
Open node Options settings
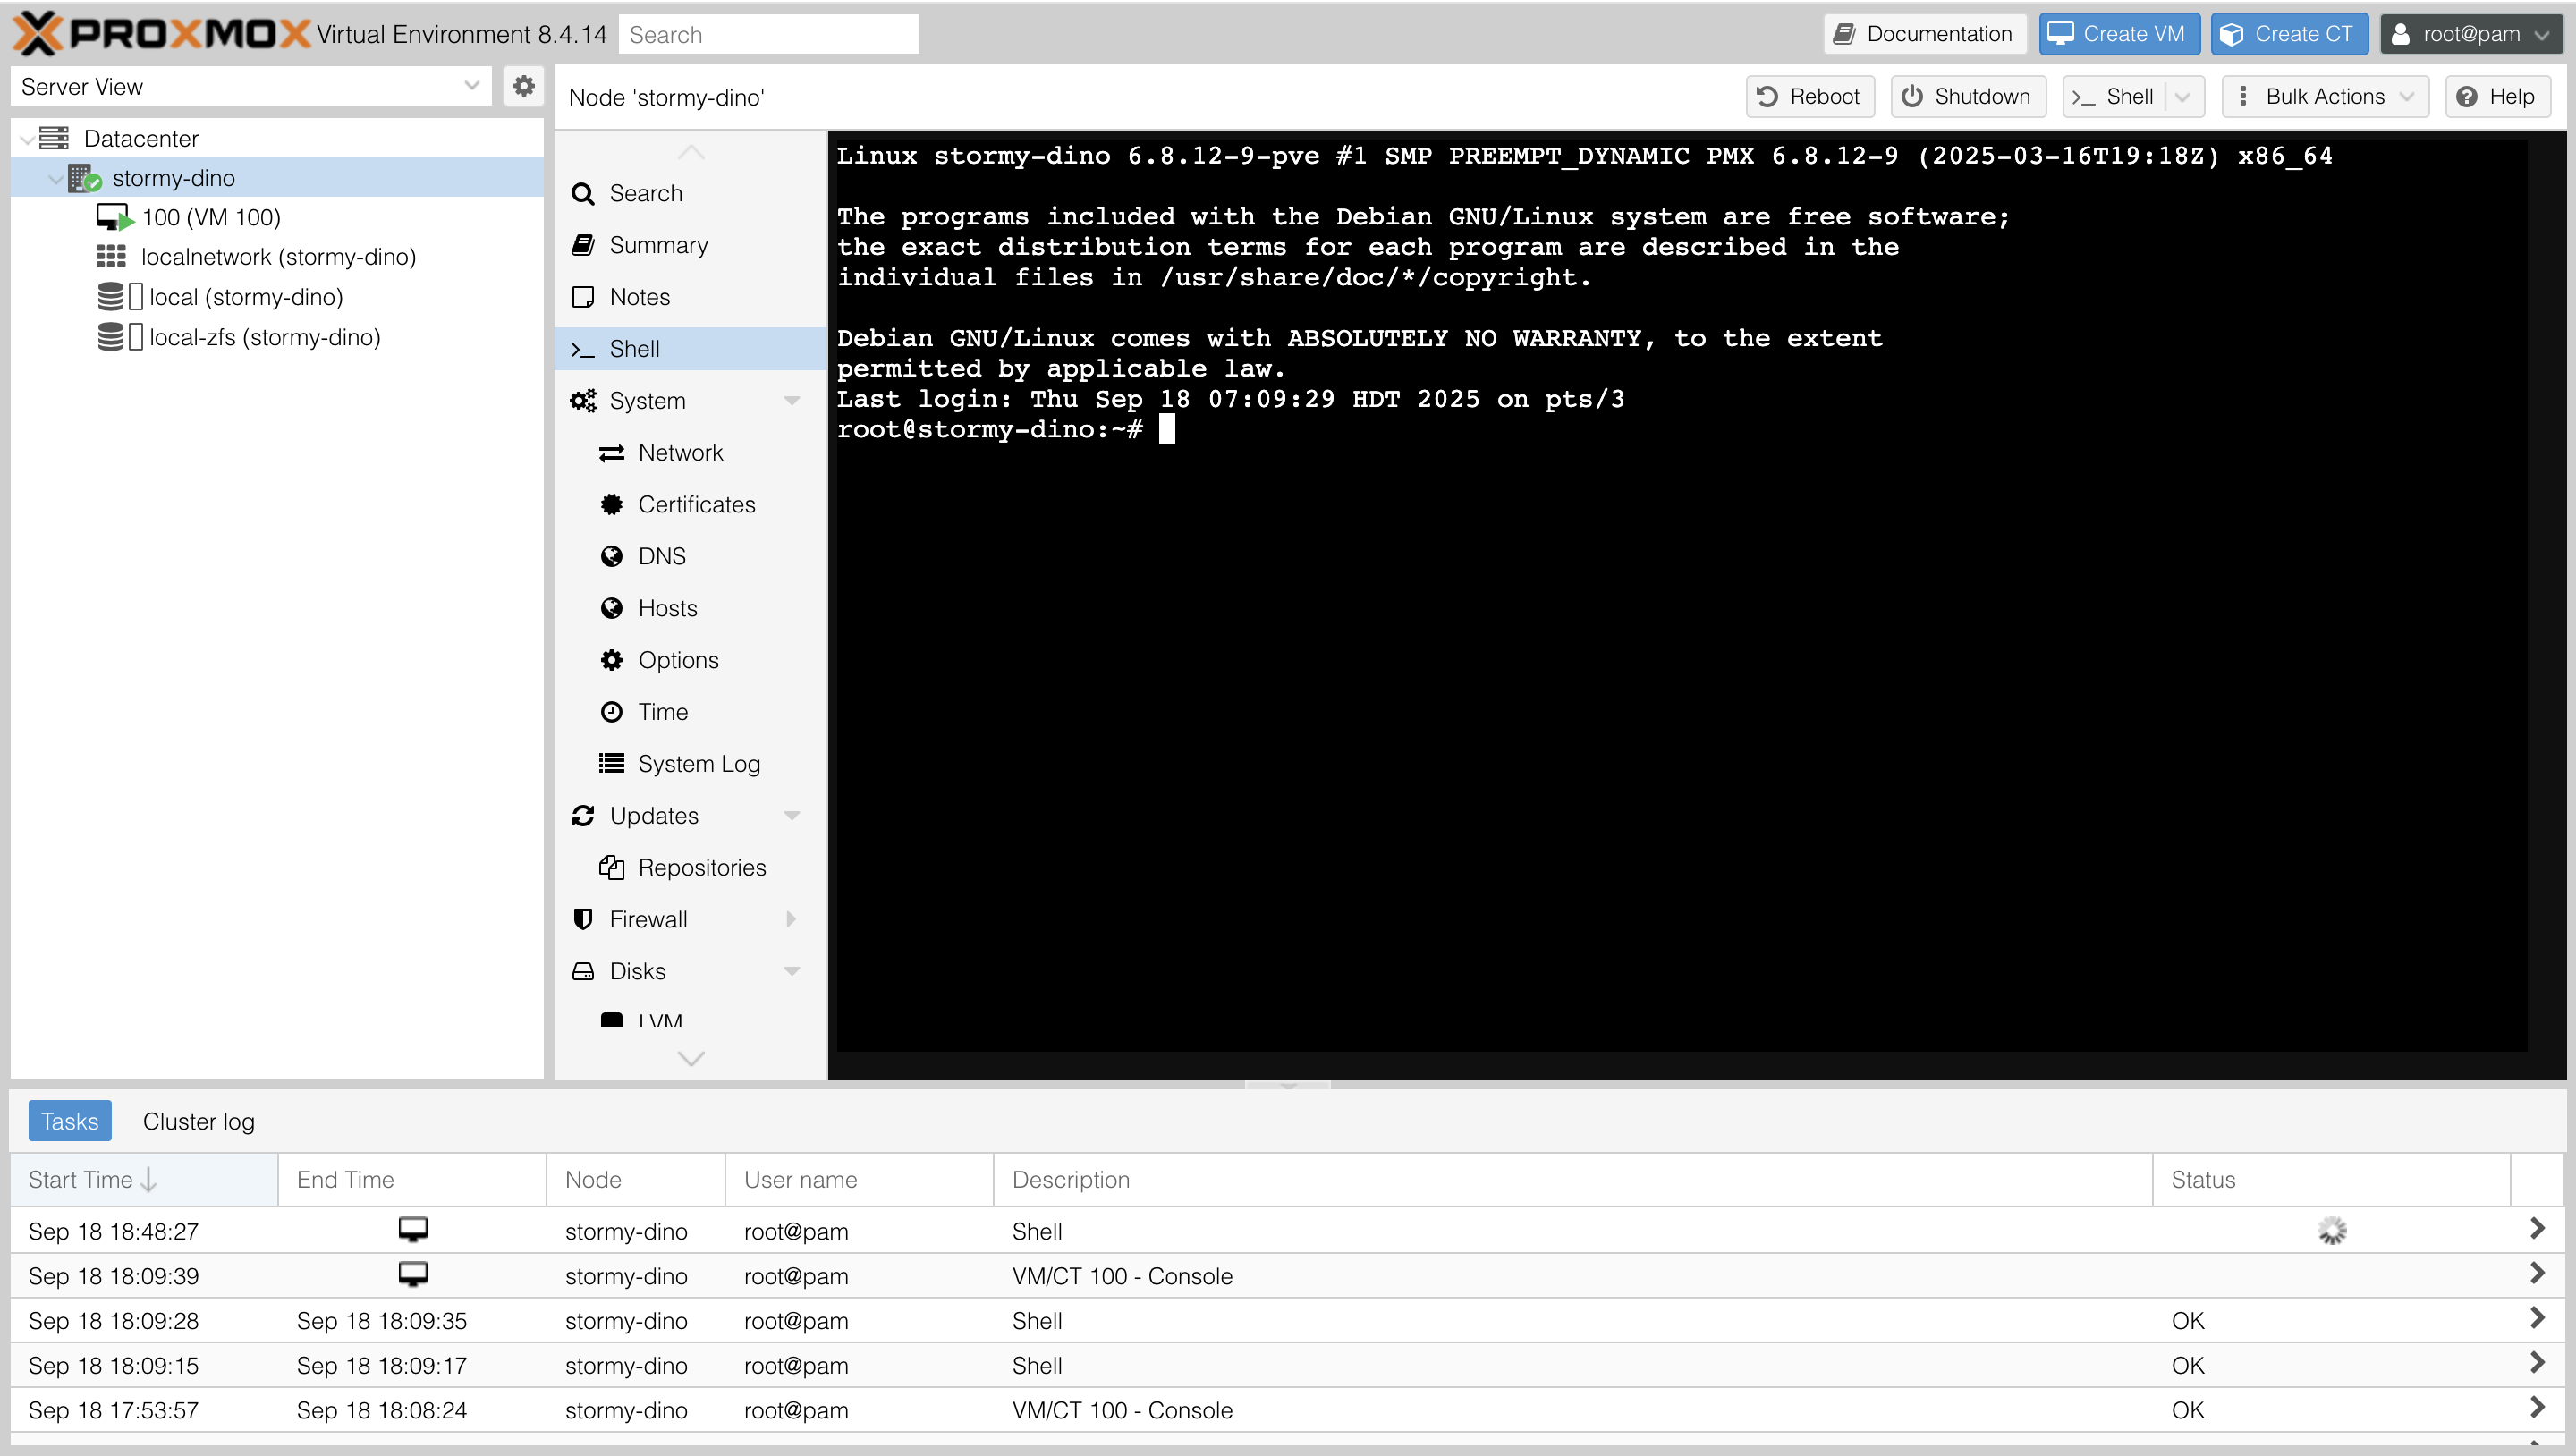(x=678, y=659)
